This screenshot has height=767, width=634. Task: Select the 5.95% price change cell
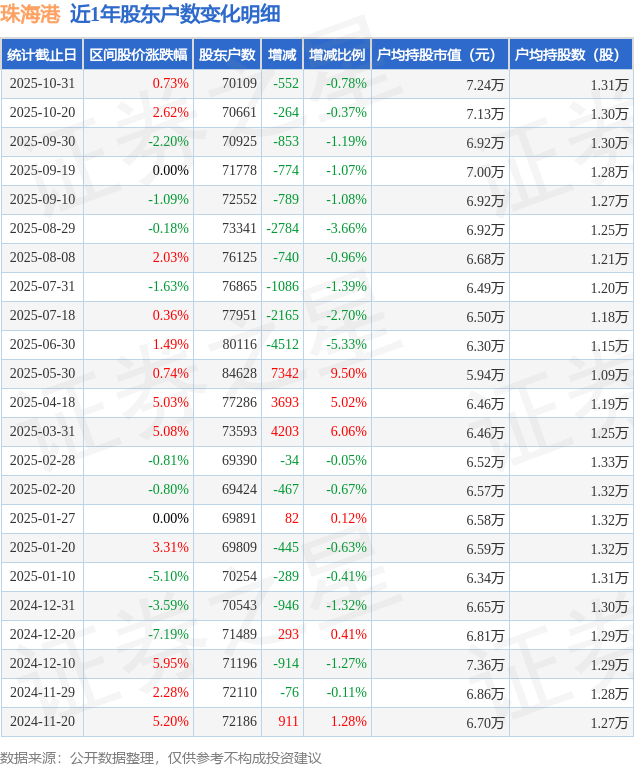[x=170, y=664]
